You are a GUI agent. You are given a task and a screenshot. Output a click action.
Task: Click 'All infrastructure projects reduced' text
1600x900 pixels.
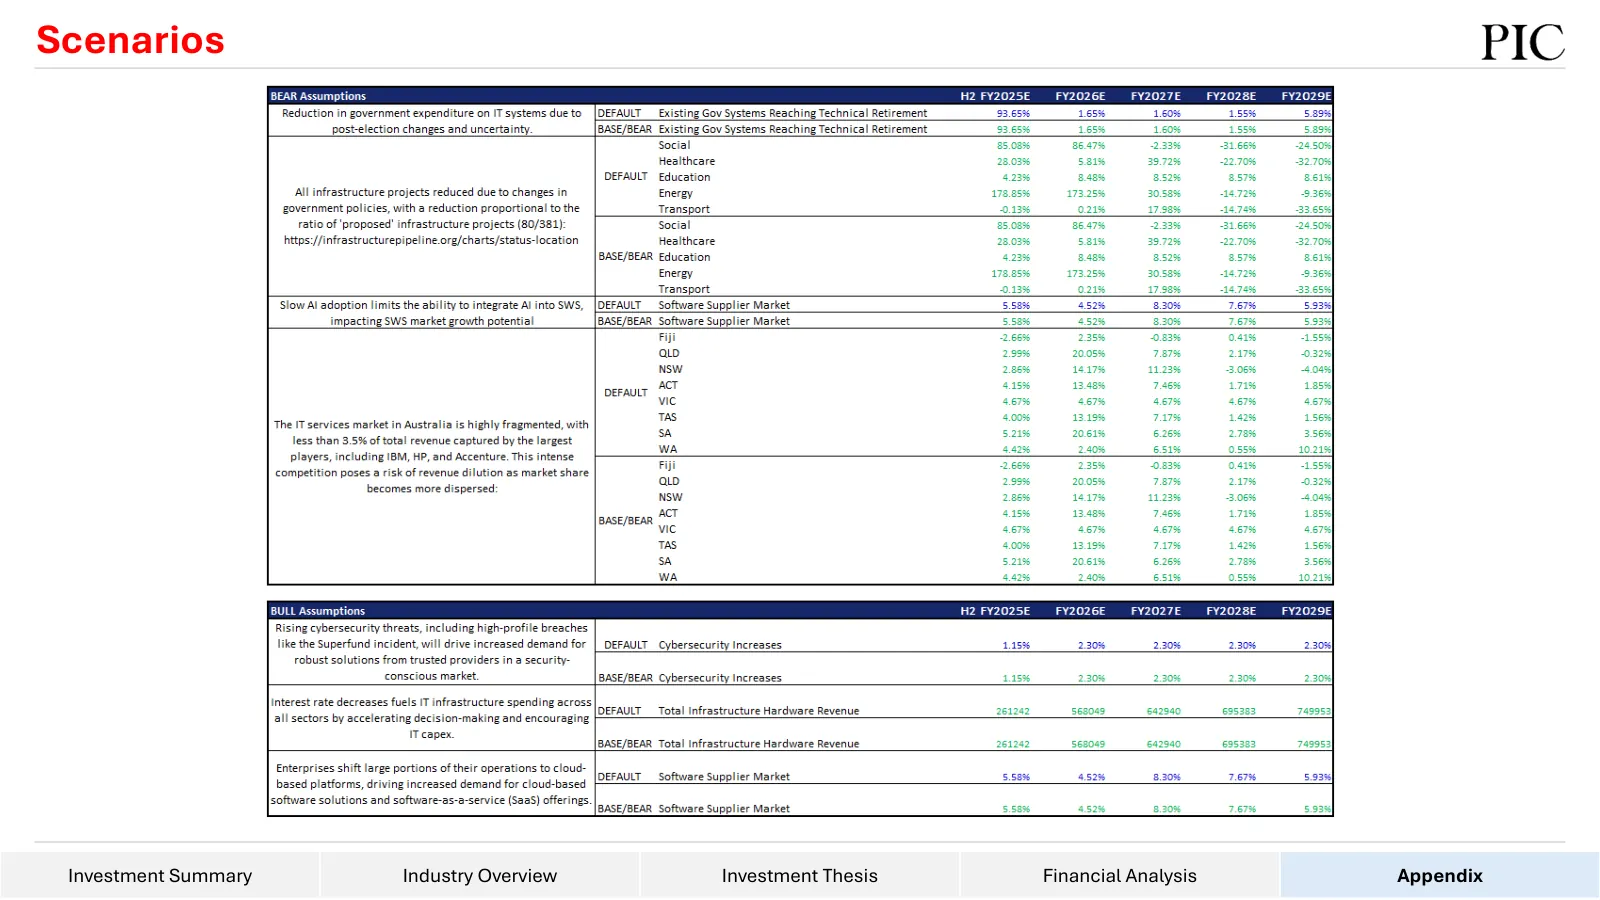[431, 216]
